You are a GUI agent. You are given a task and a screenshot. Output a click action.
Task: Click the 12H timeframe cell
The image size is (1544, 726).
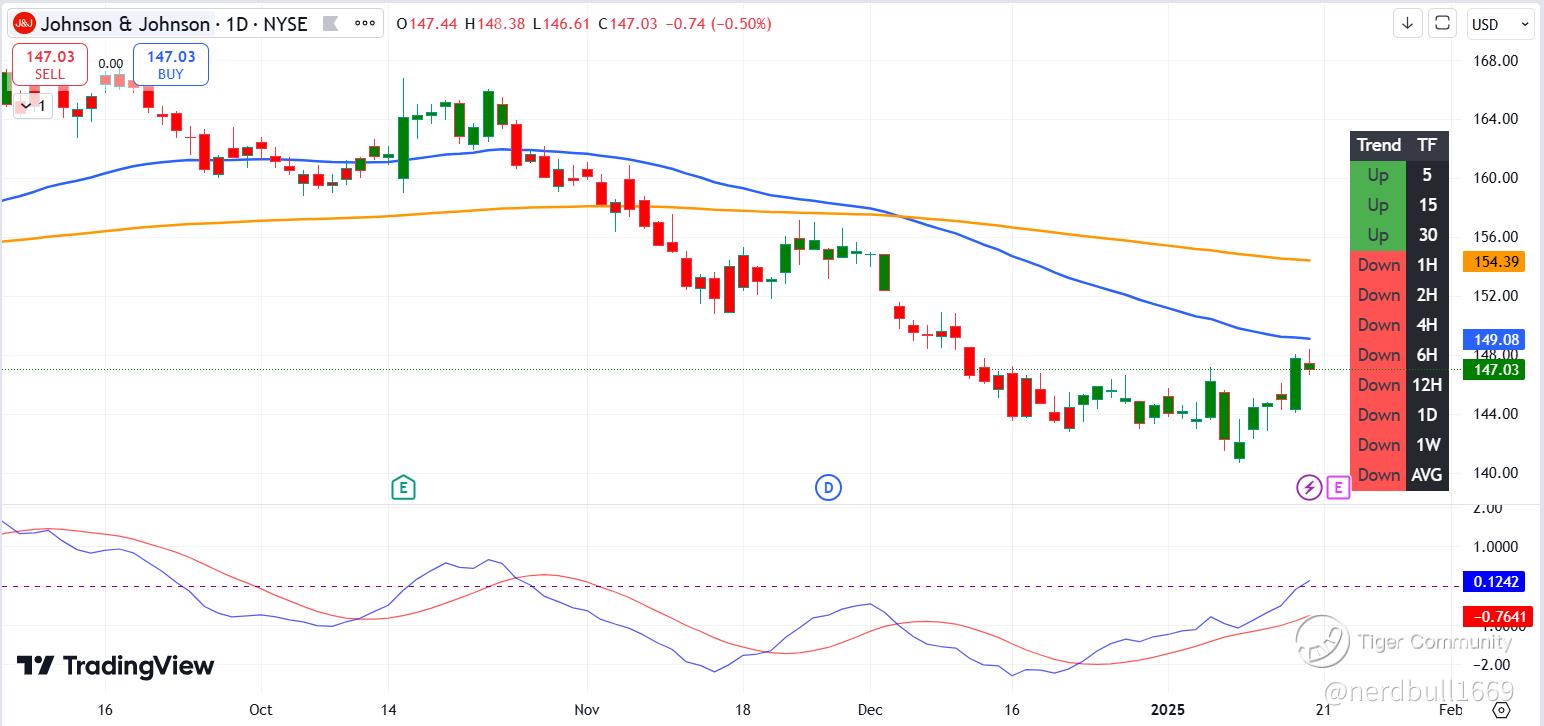[1427, 385]
